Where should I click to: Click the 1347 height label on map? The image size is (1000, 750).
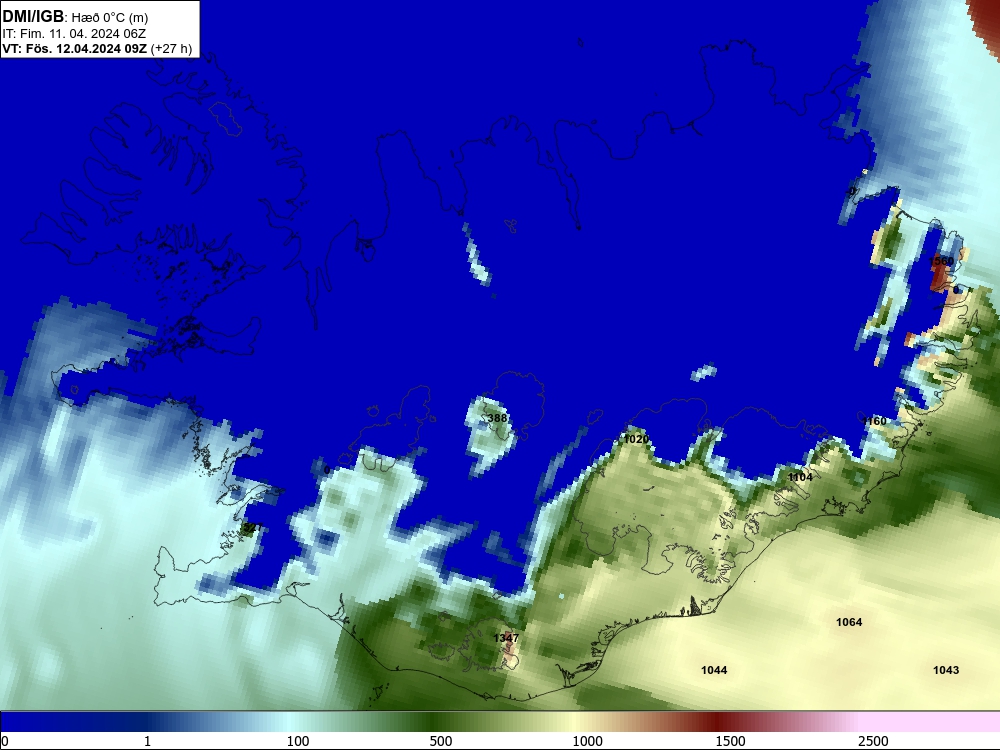506,638
